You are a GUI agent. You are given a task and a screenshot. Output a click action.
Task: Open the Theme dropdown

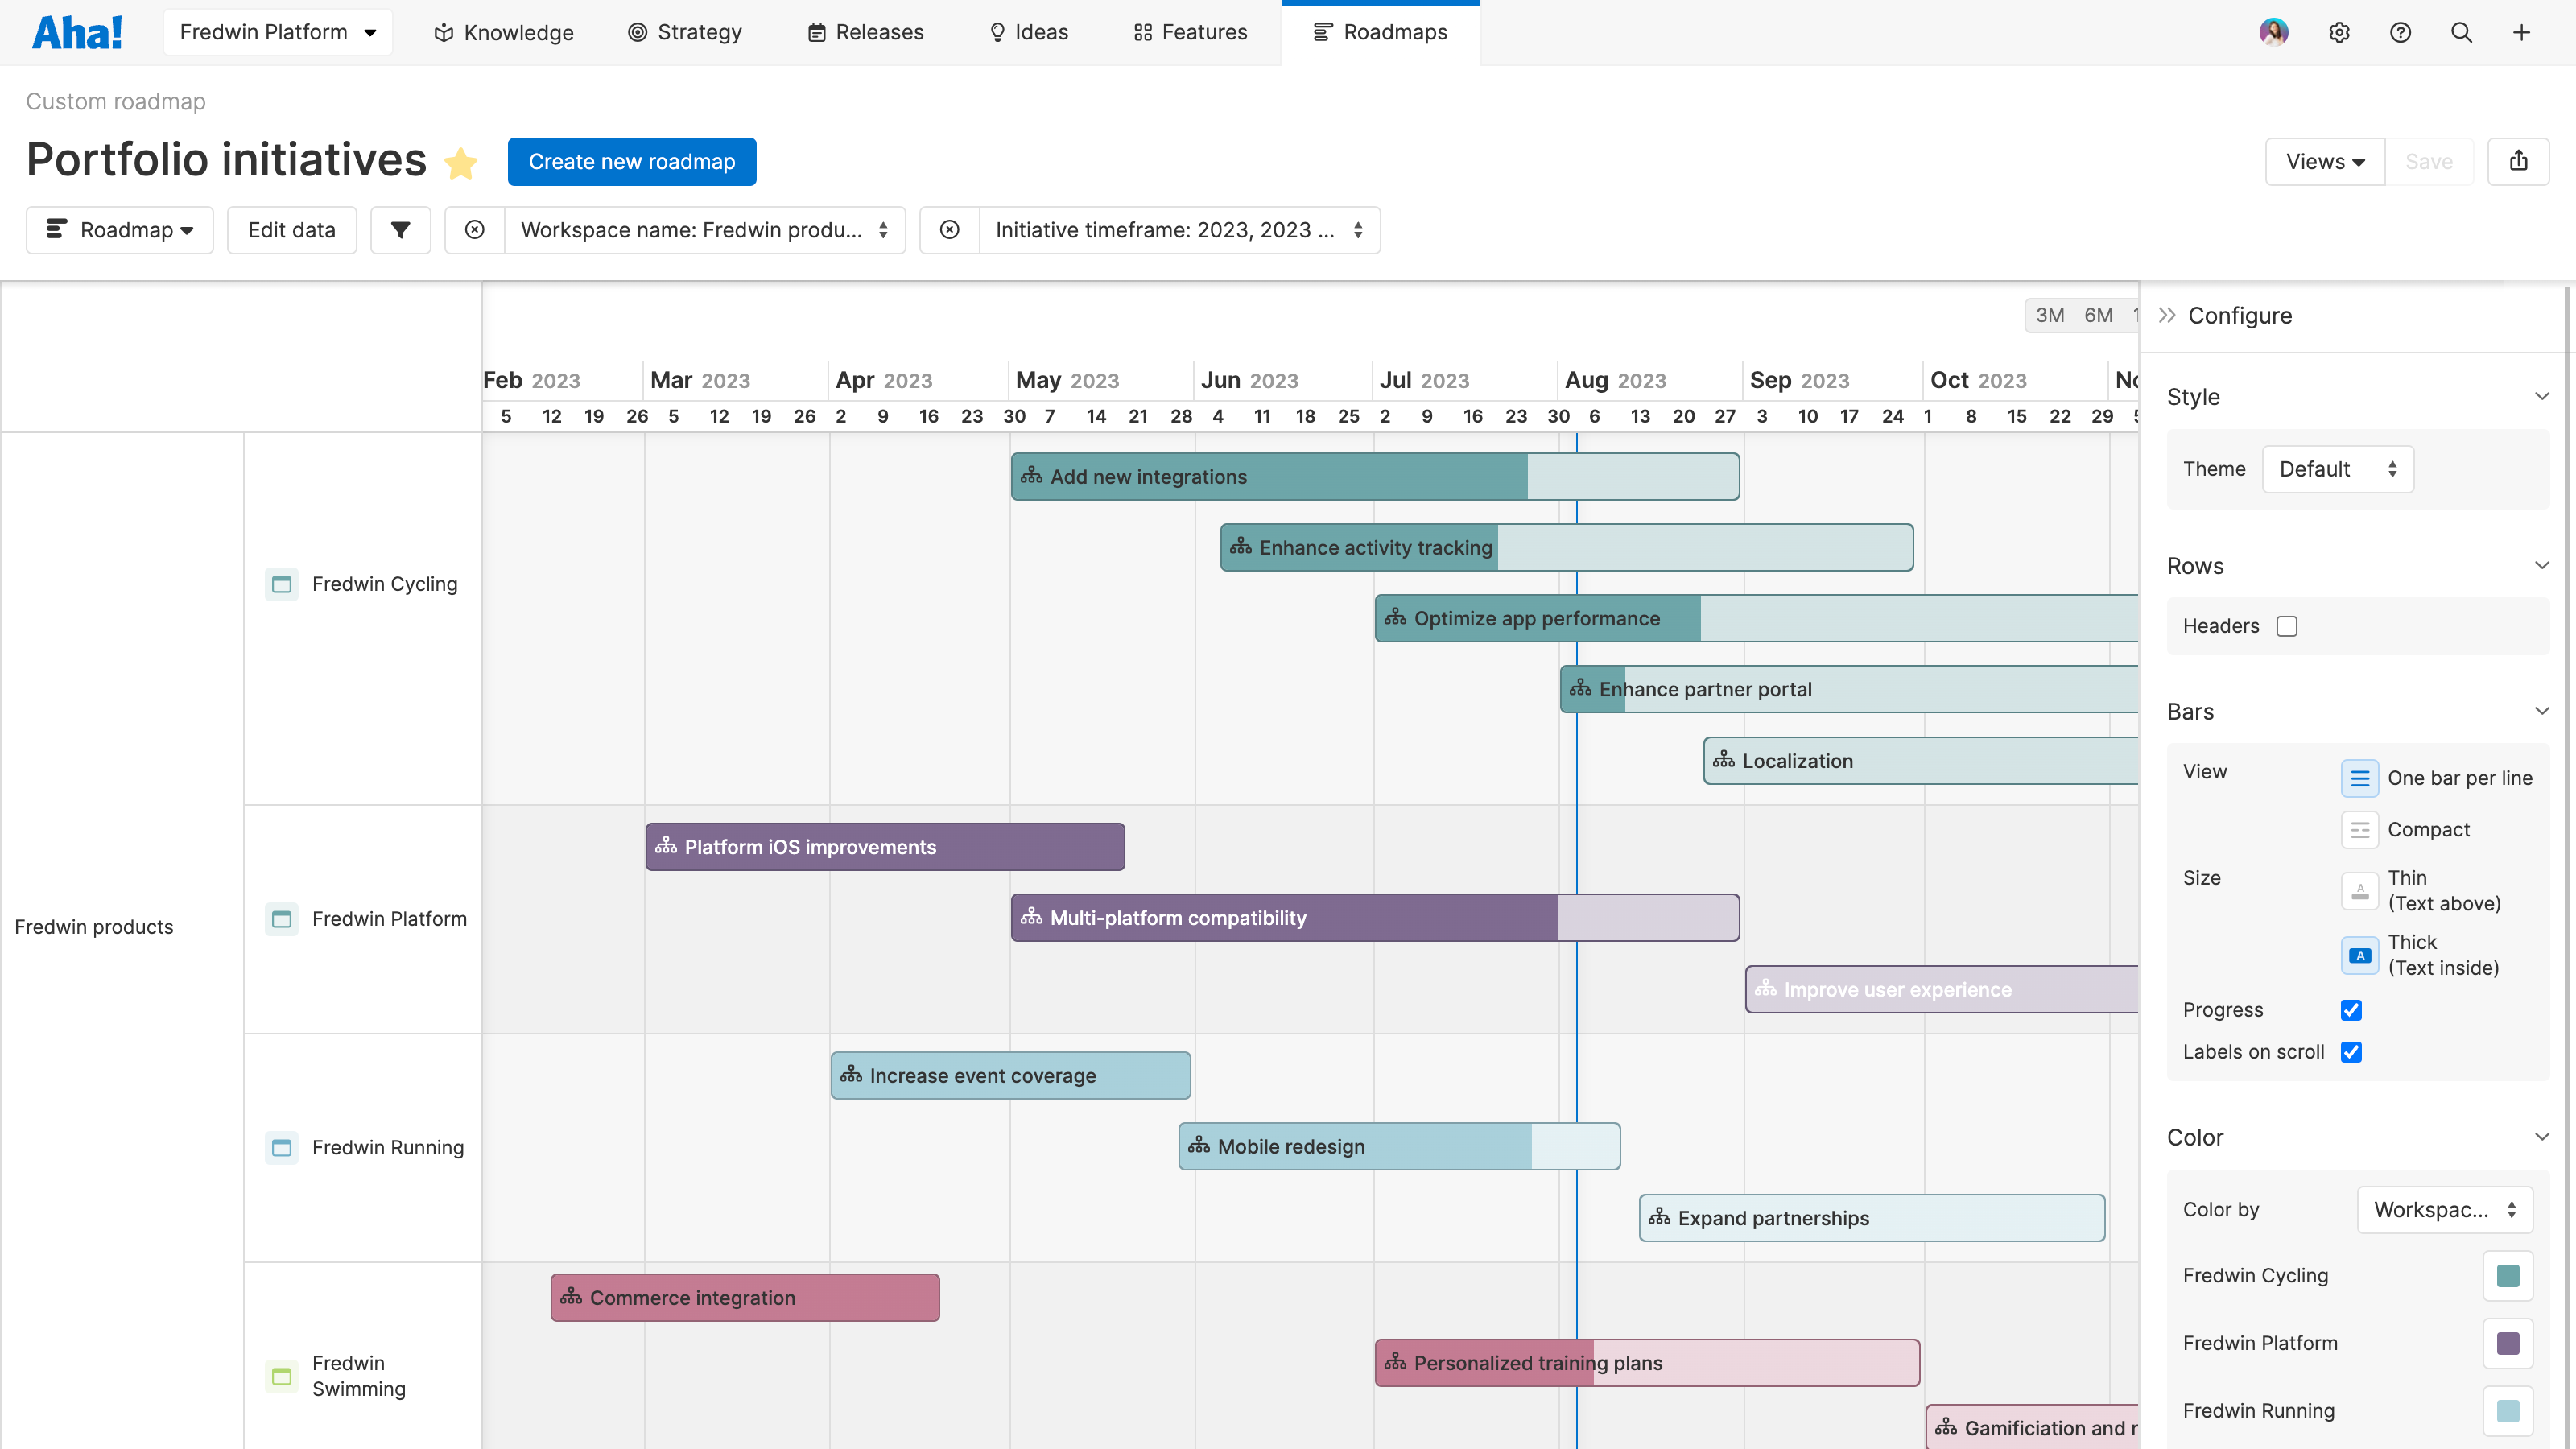[x=2338, y=469]
